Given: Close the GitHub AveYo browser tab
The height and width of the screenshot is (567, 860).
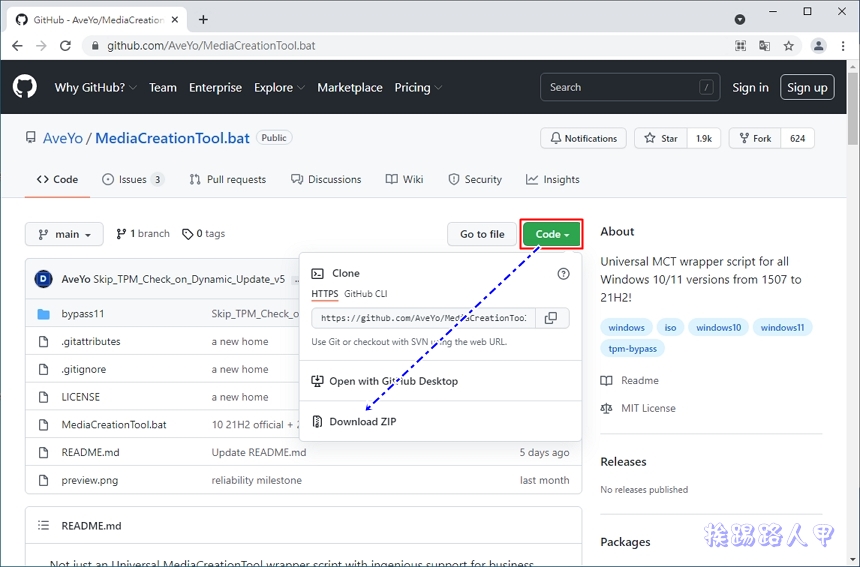Looking at the screenshot, I should tap(175, 20).
